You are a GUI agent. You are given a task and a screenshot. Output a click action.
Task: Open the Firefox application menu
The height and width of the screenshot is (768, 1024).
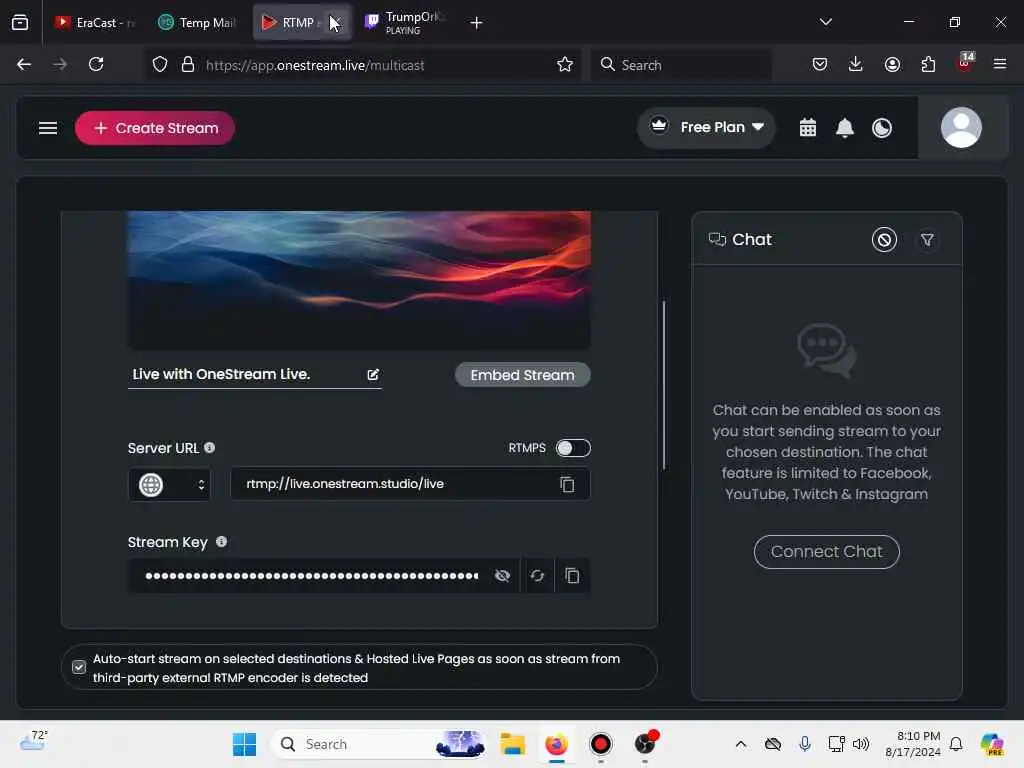pyautogui.click(x=1000, y=64)
